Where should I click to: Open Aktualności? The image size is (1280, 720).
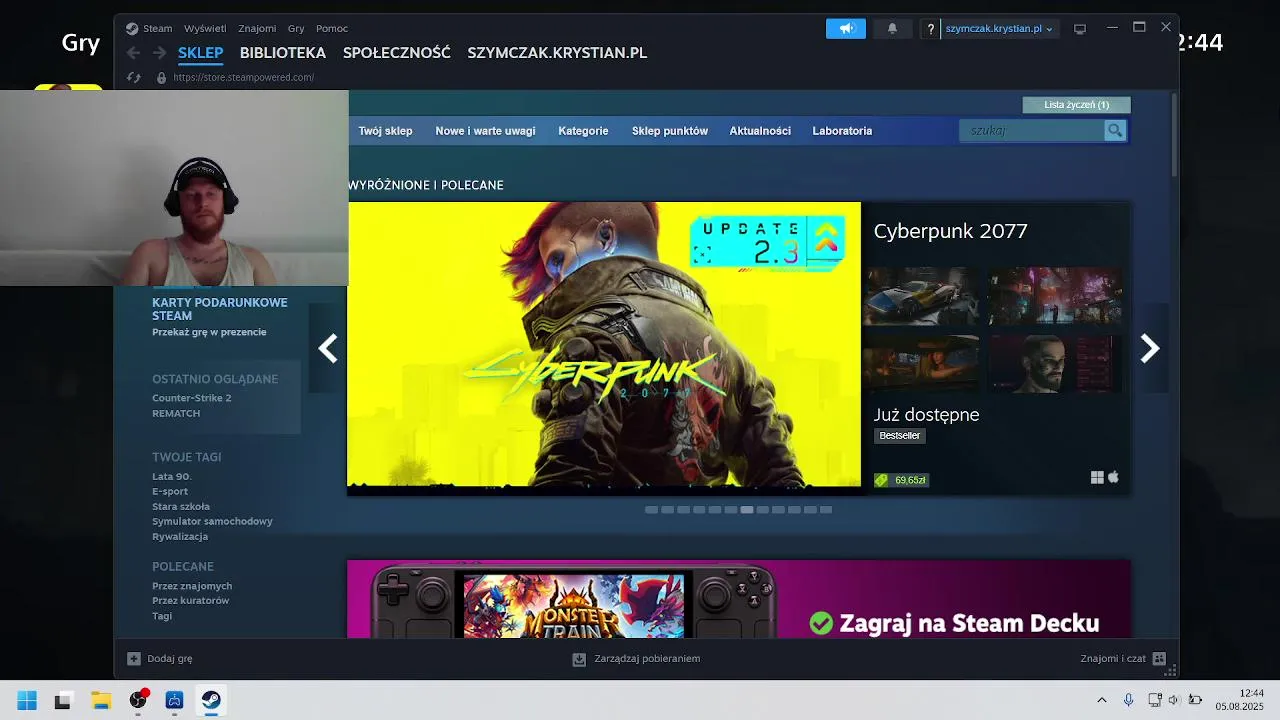[x=760, y=131]
